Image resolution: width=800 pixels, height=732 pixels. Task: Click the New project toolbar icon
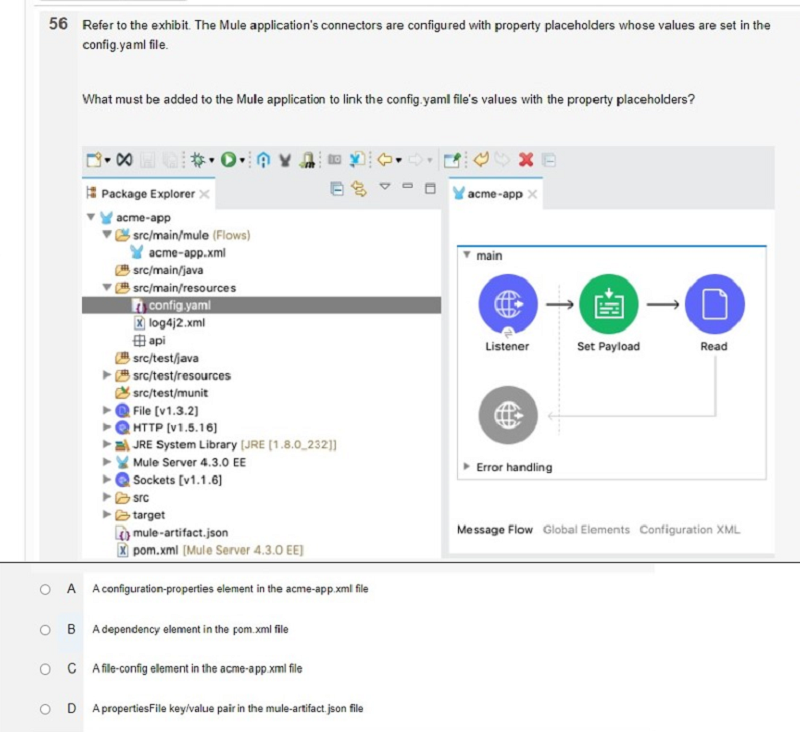[x=94, y=160]
